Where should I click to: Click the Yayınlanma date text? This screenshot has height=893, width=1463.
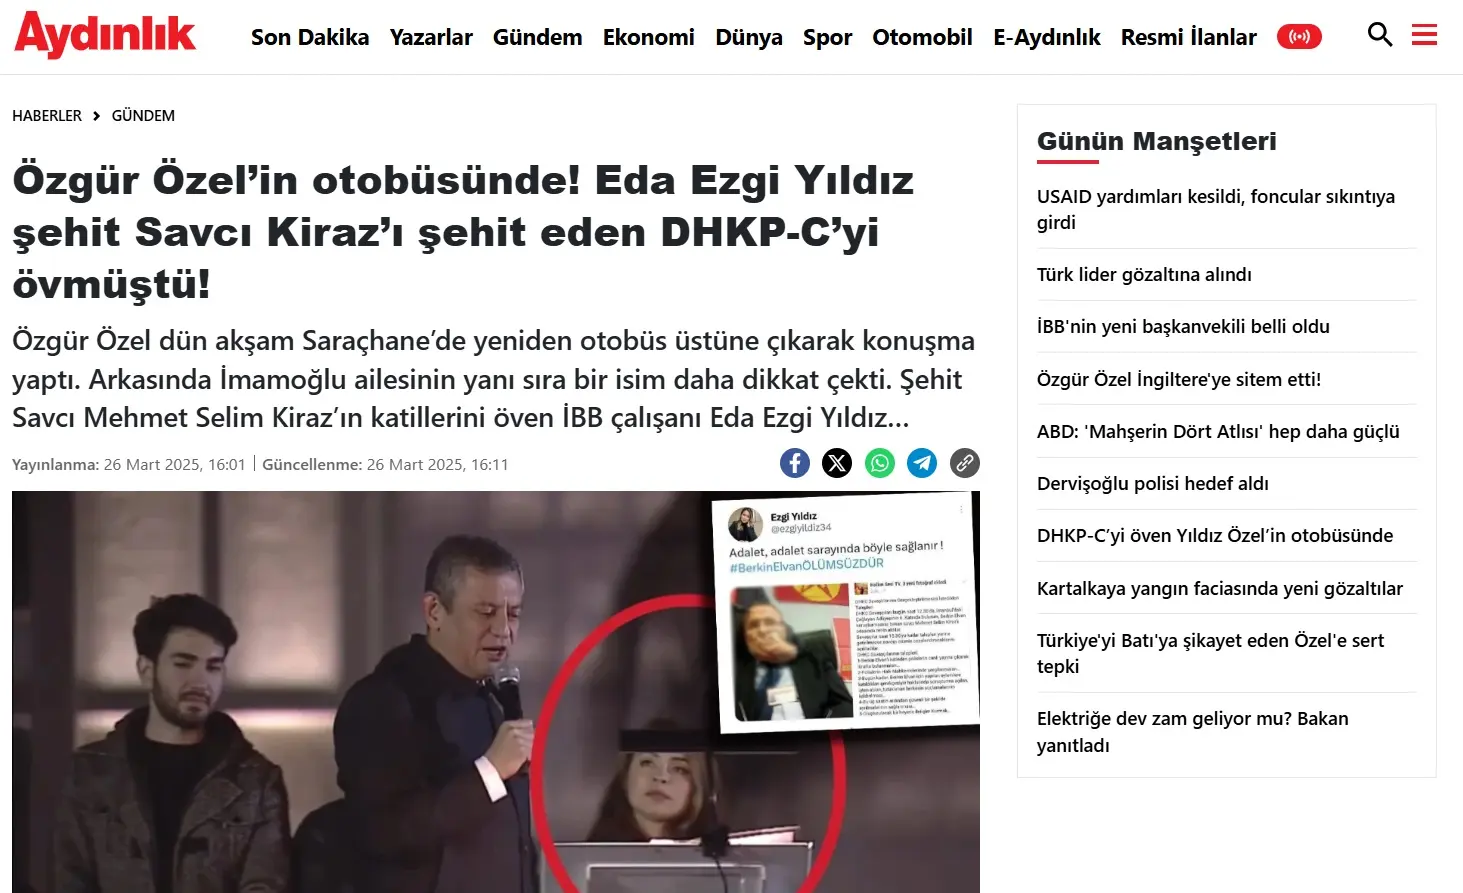coord(128,464)
